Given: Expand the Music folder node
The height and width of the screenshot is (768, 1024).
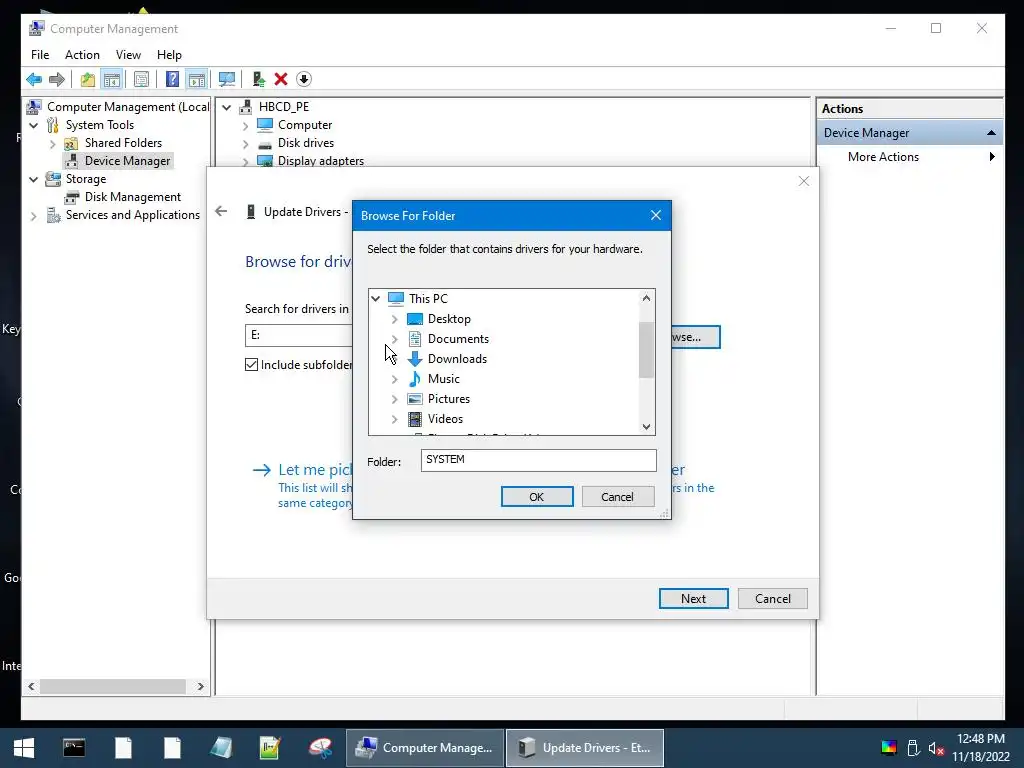Looking at the screenshot, I should 394,379.
